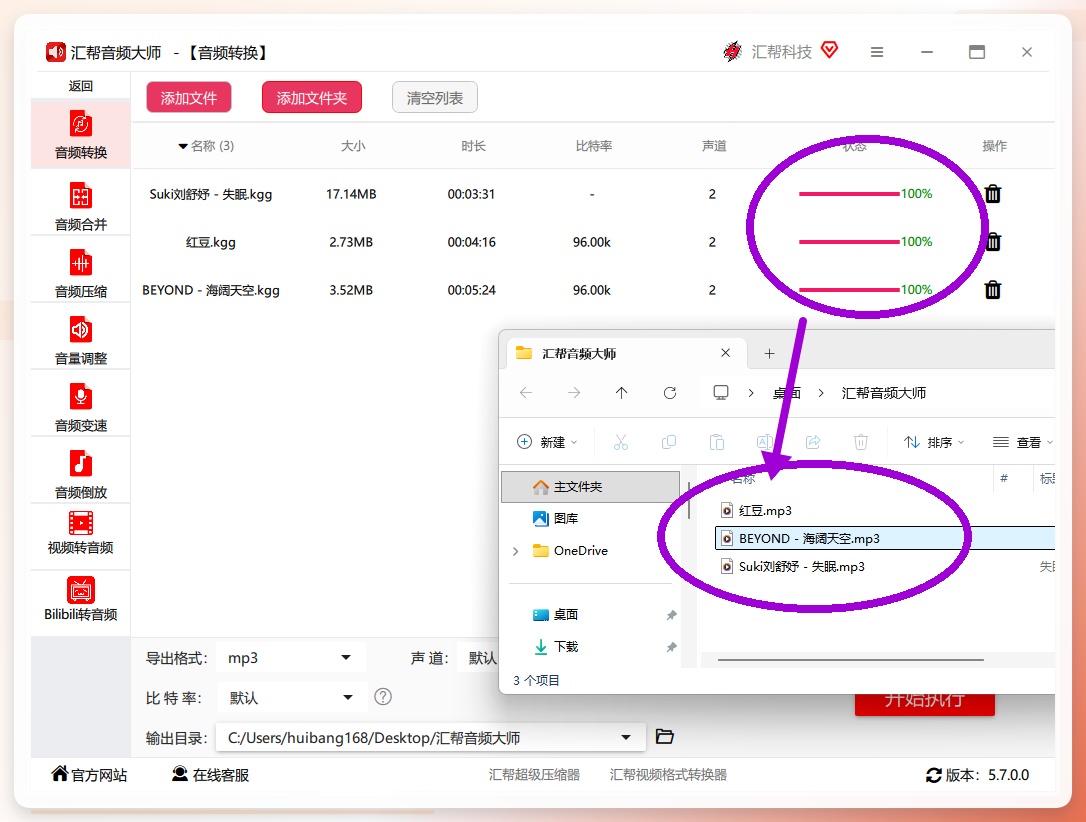Open the 新建 dropdown in Explorer
The height and width of the screenshot is (822, 1086).
point(547,442)
